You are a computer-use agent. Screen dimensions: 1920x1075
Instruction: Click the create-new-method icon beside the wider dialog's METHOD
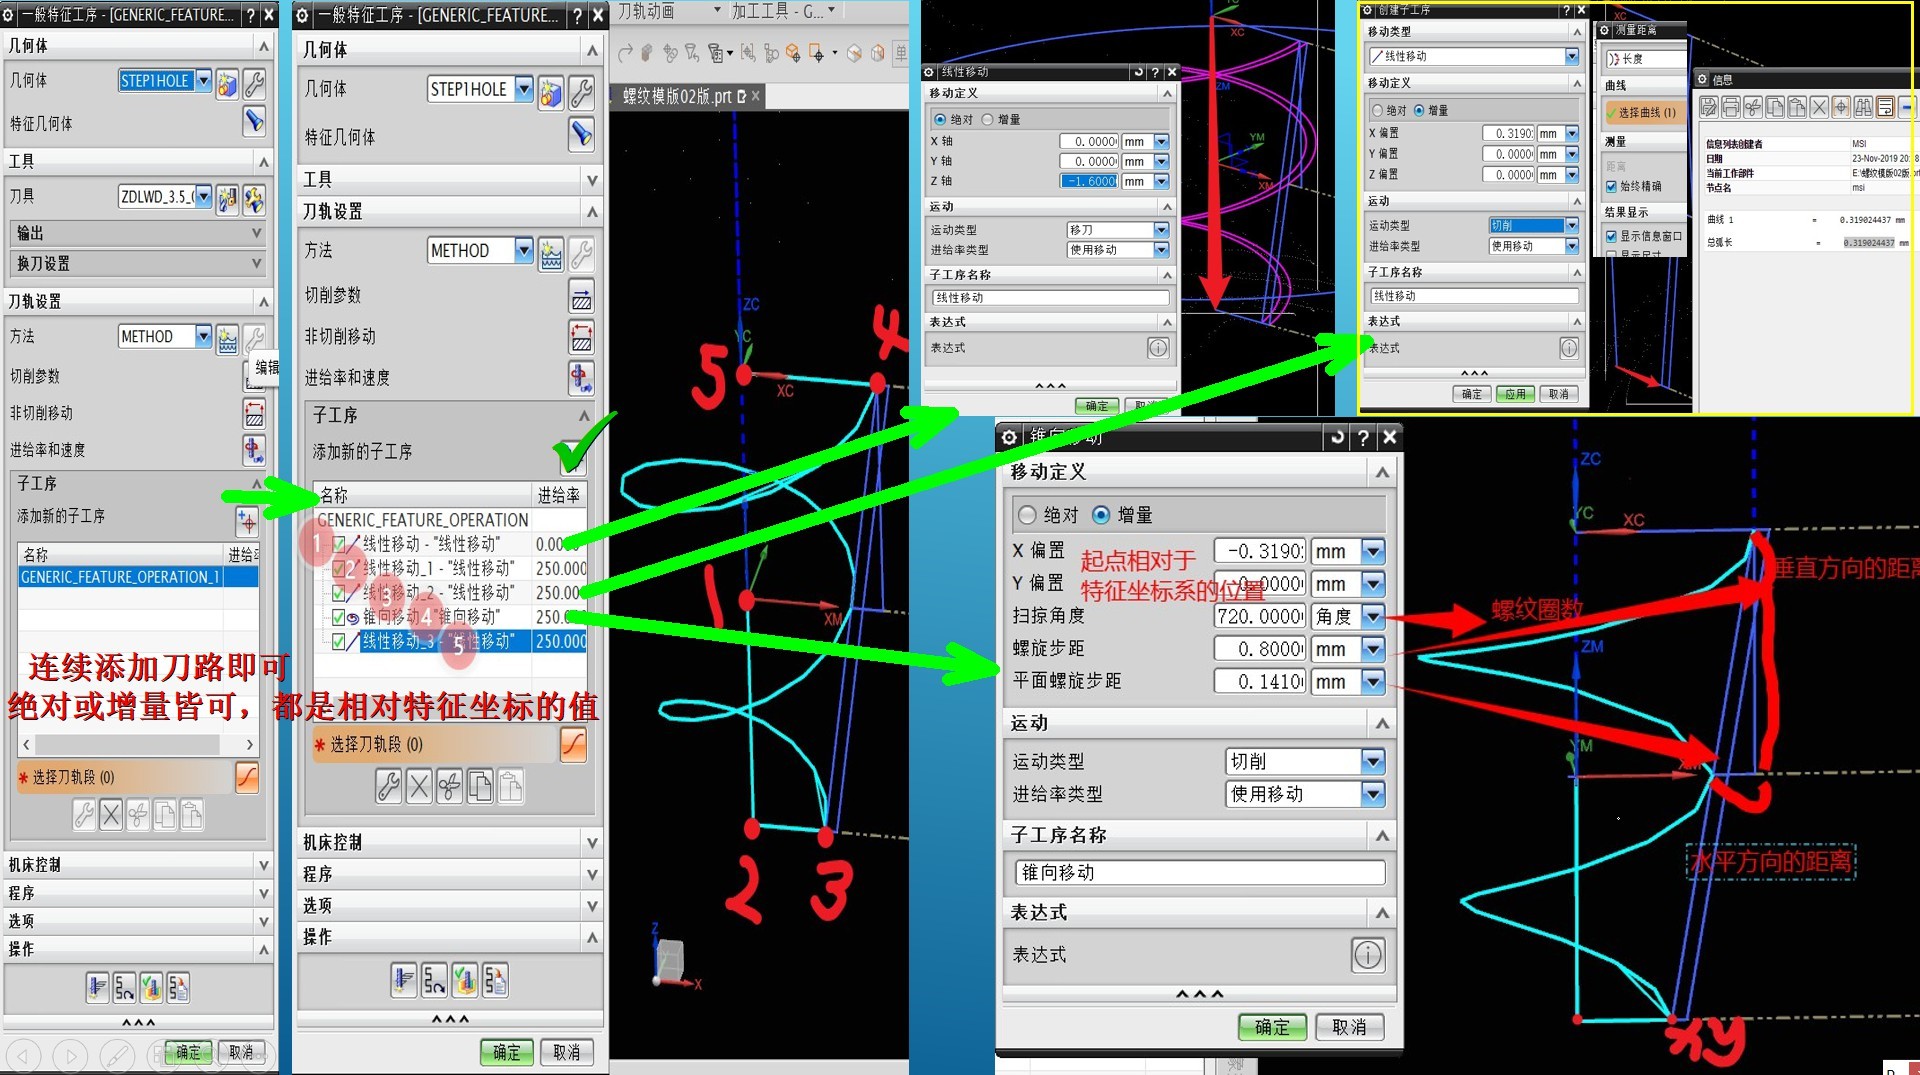click(551, 252)
